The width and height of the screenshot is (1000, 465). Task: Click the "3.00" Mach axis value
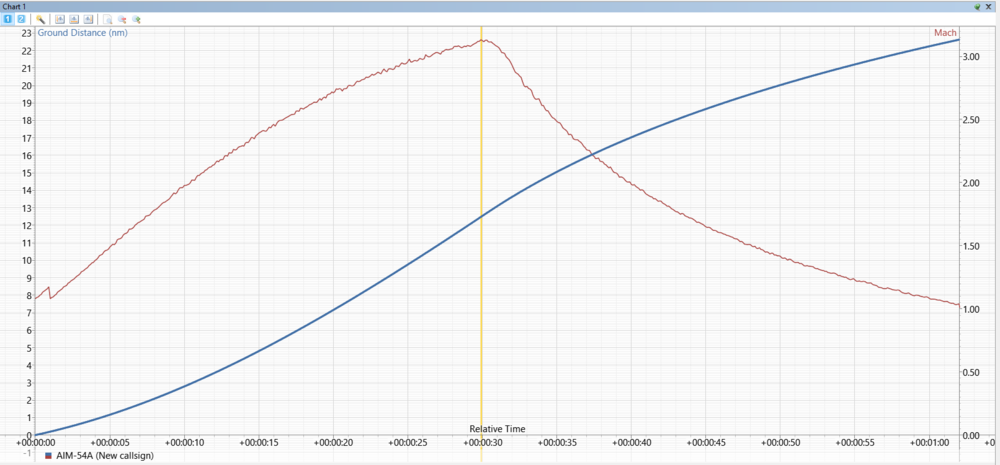pyautogui.click(x=971, y=57)
